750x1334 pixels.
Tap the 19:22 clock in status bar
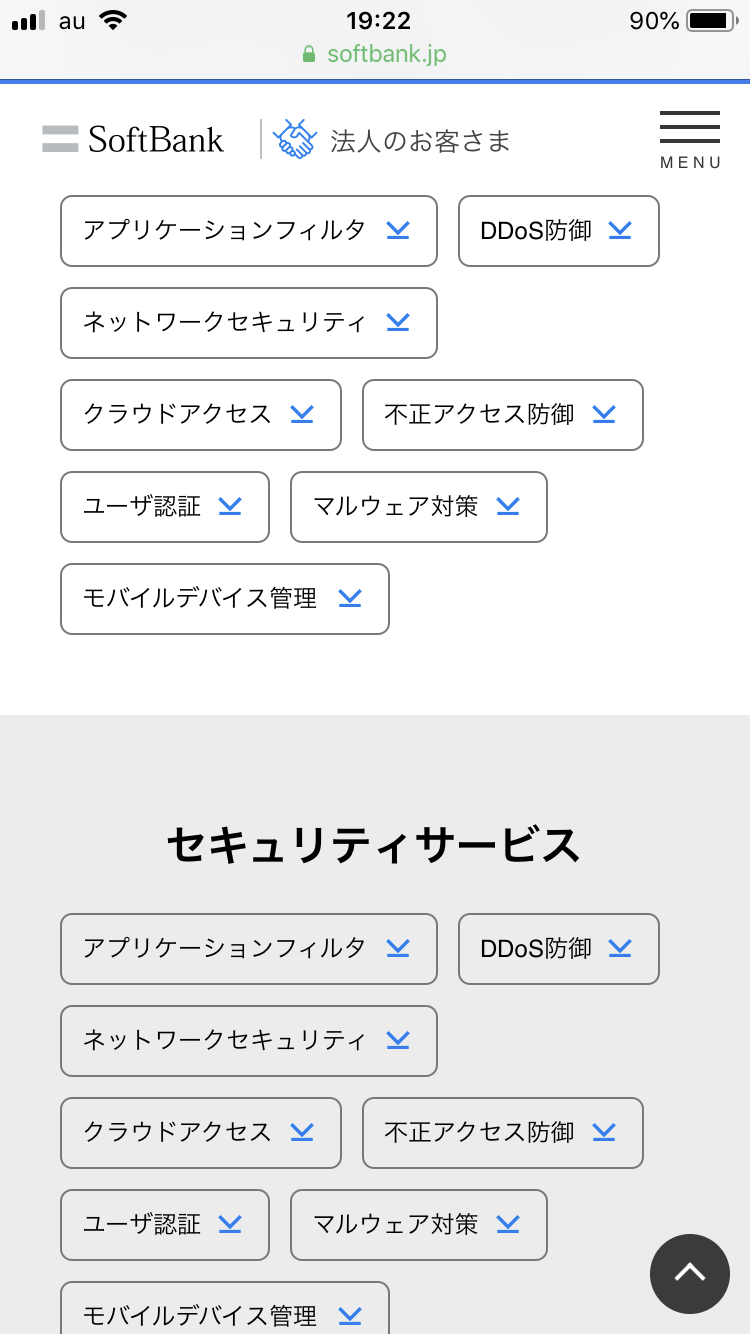(378, 21)
